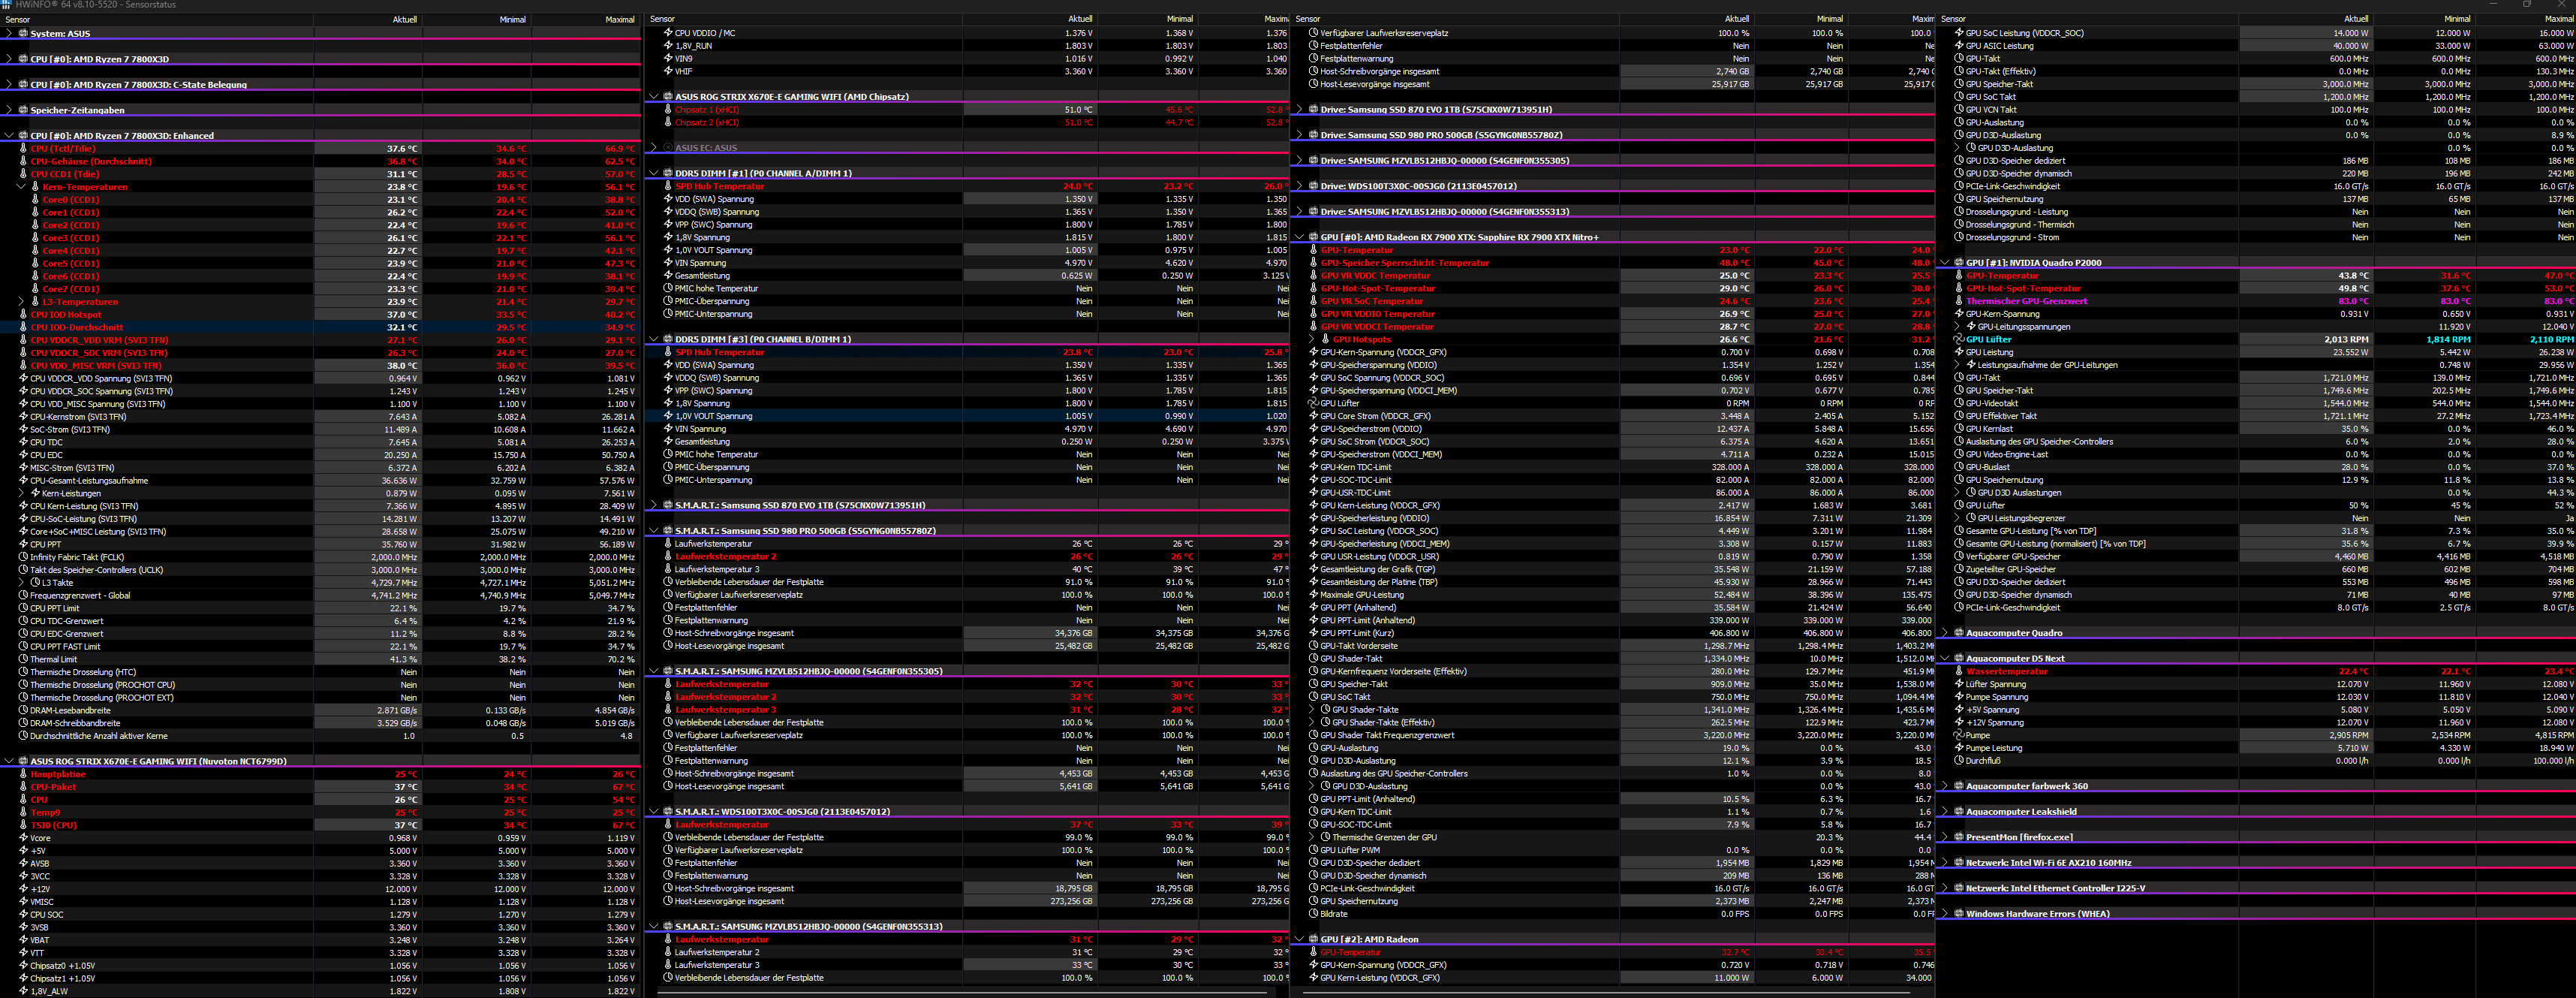Viewport: 2576px width, 998px height.
Task: Click the thermometer icon beside Chipsatz 1 (xHCI)
Action: (x=668, y=110)
